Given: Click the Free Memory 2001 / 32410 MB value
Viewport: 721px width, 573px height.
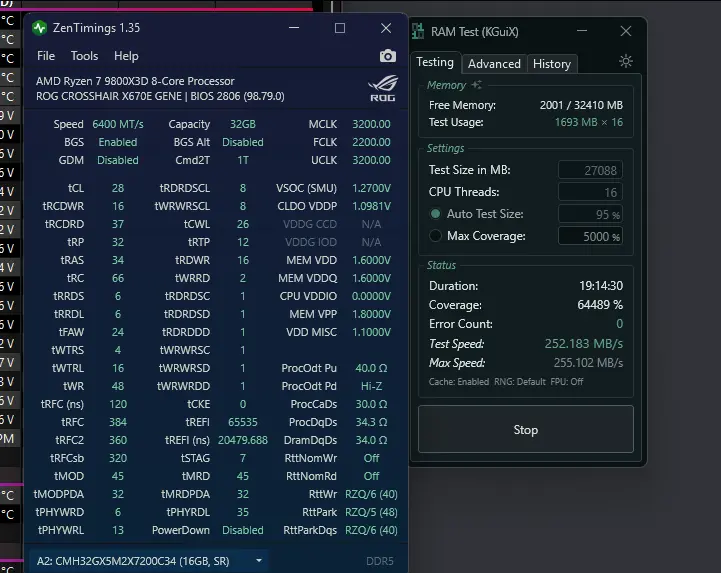Looking at the screenshot, I should pos(581,105).
